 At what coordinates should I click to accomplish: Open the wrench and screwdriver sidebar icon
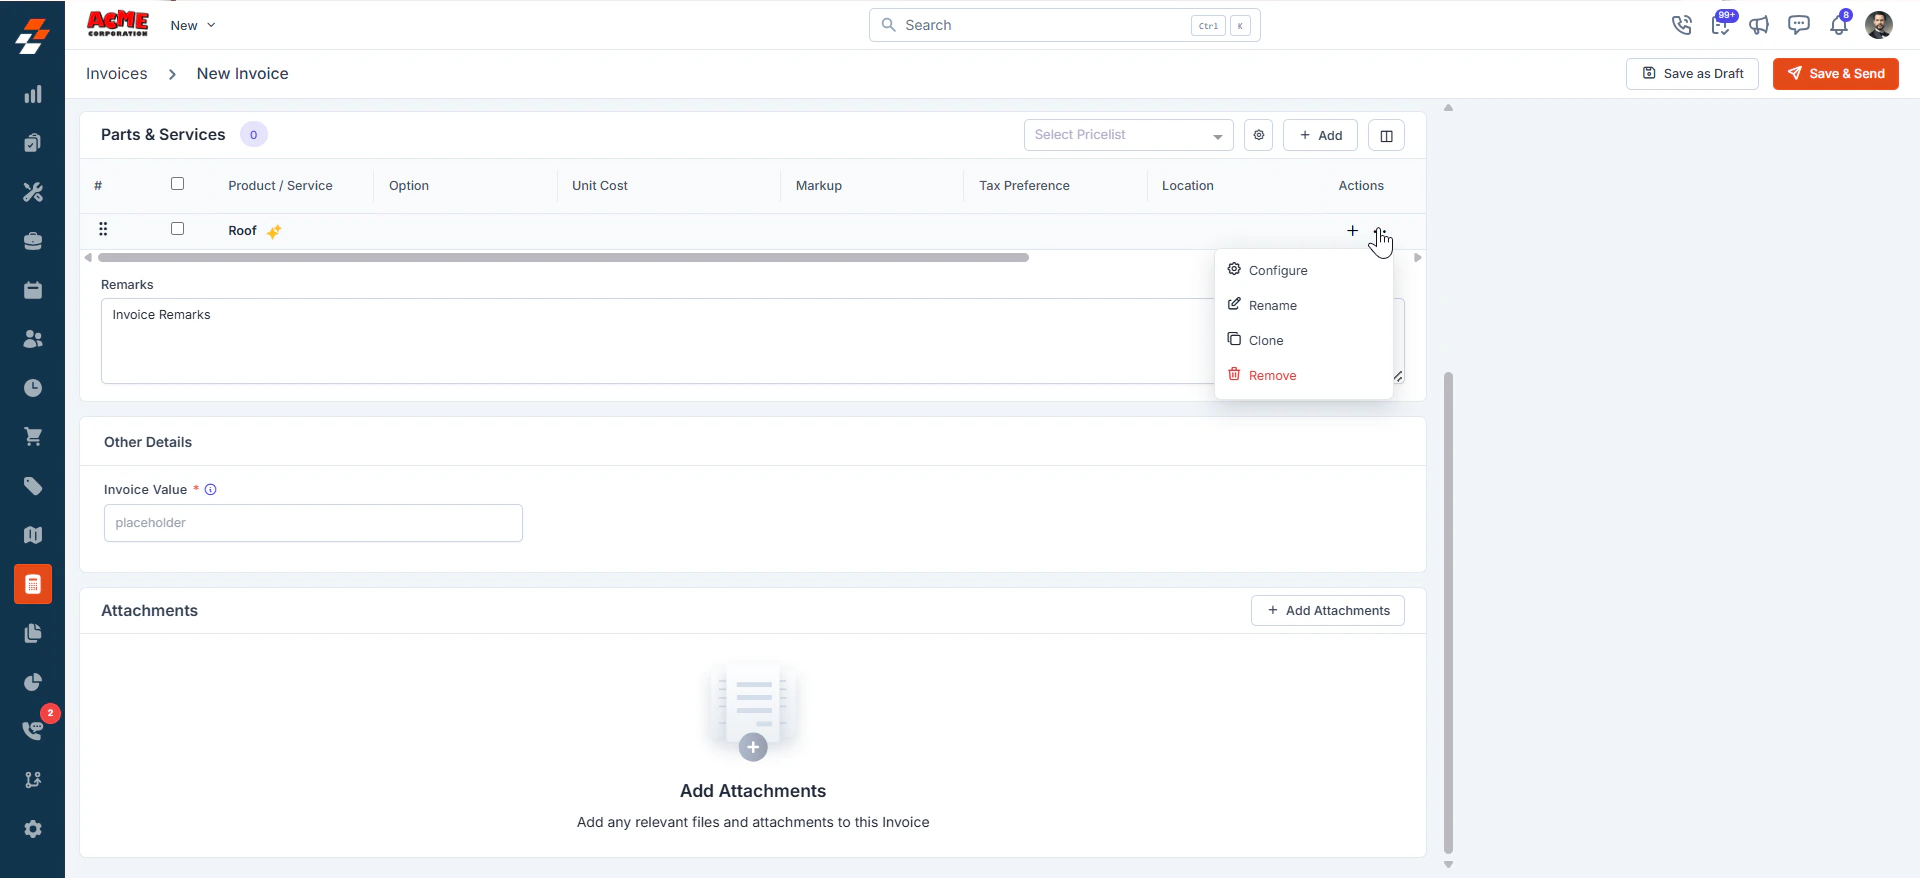[33, 192]
